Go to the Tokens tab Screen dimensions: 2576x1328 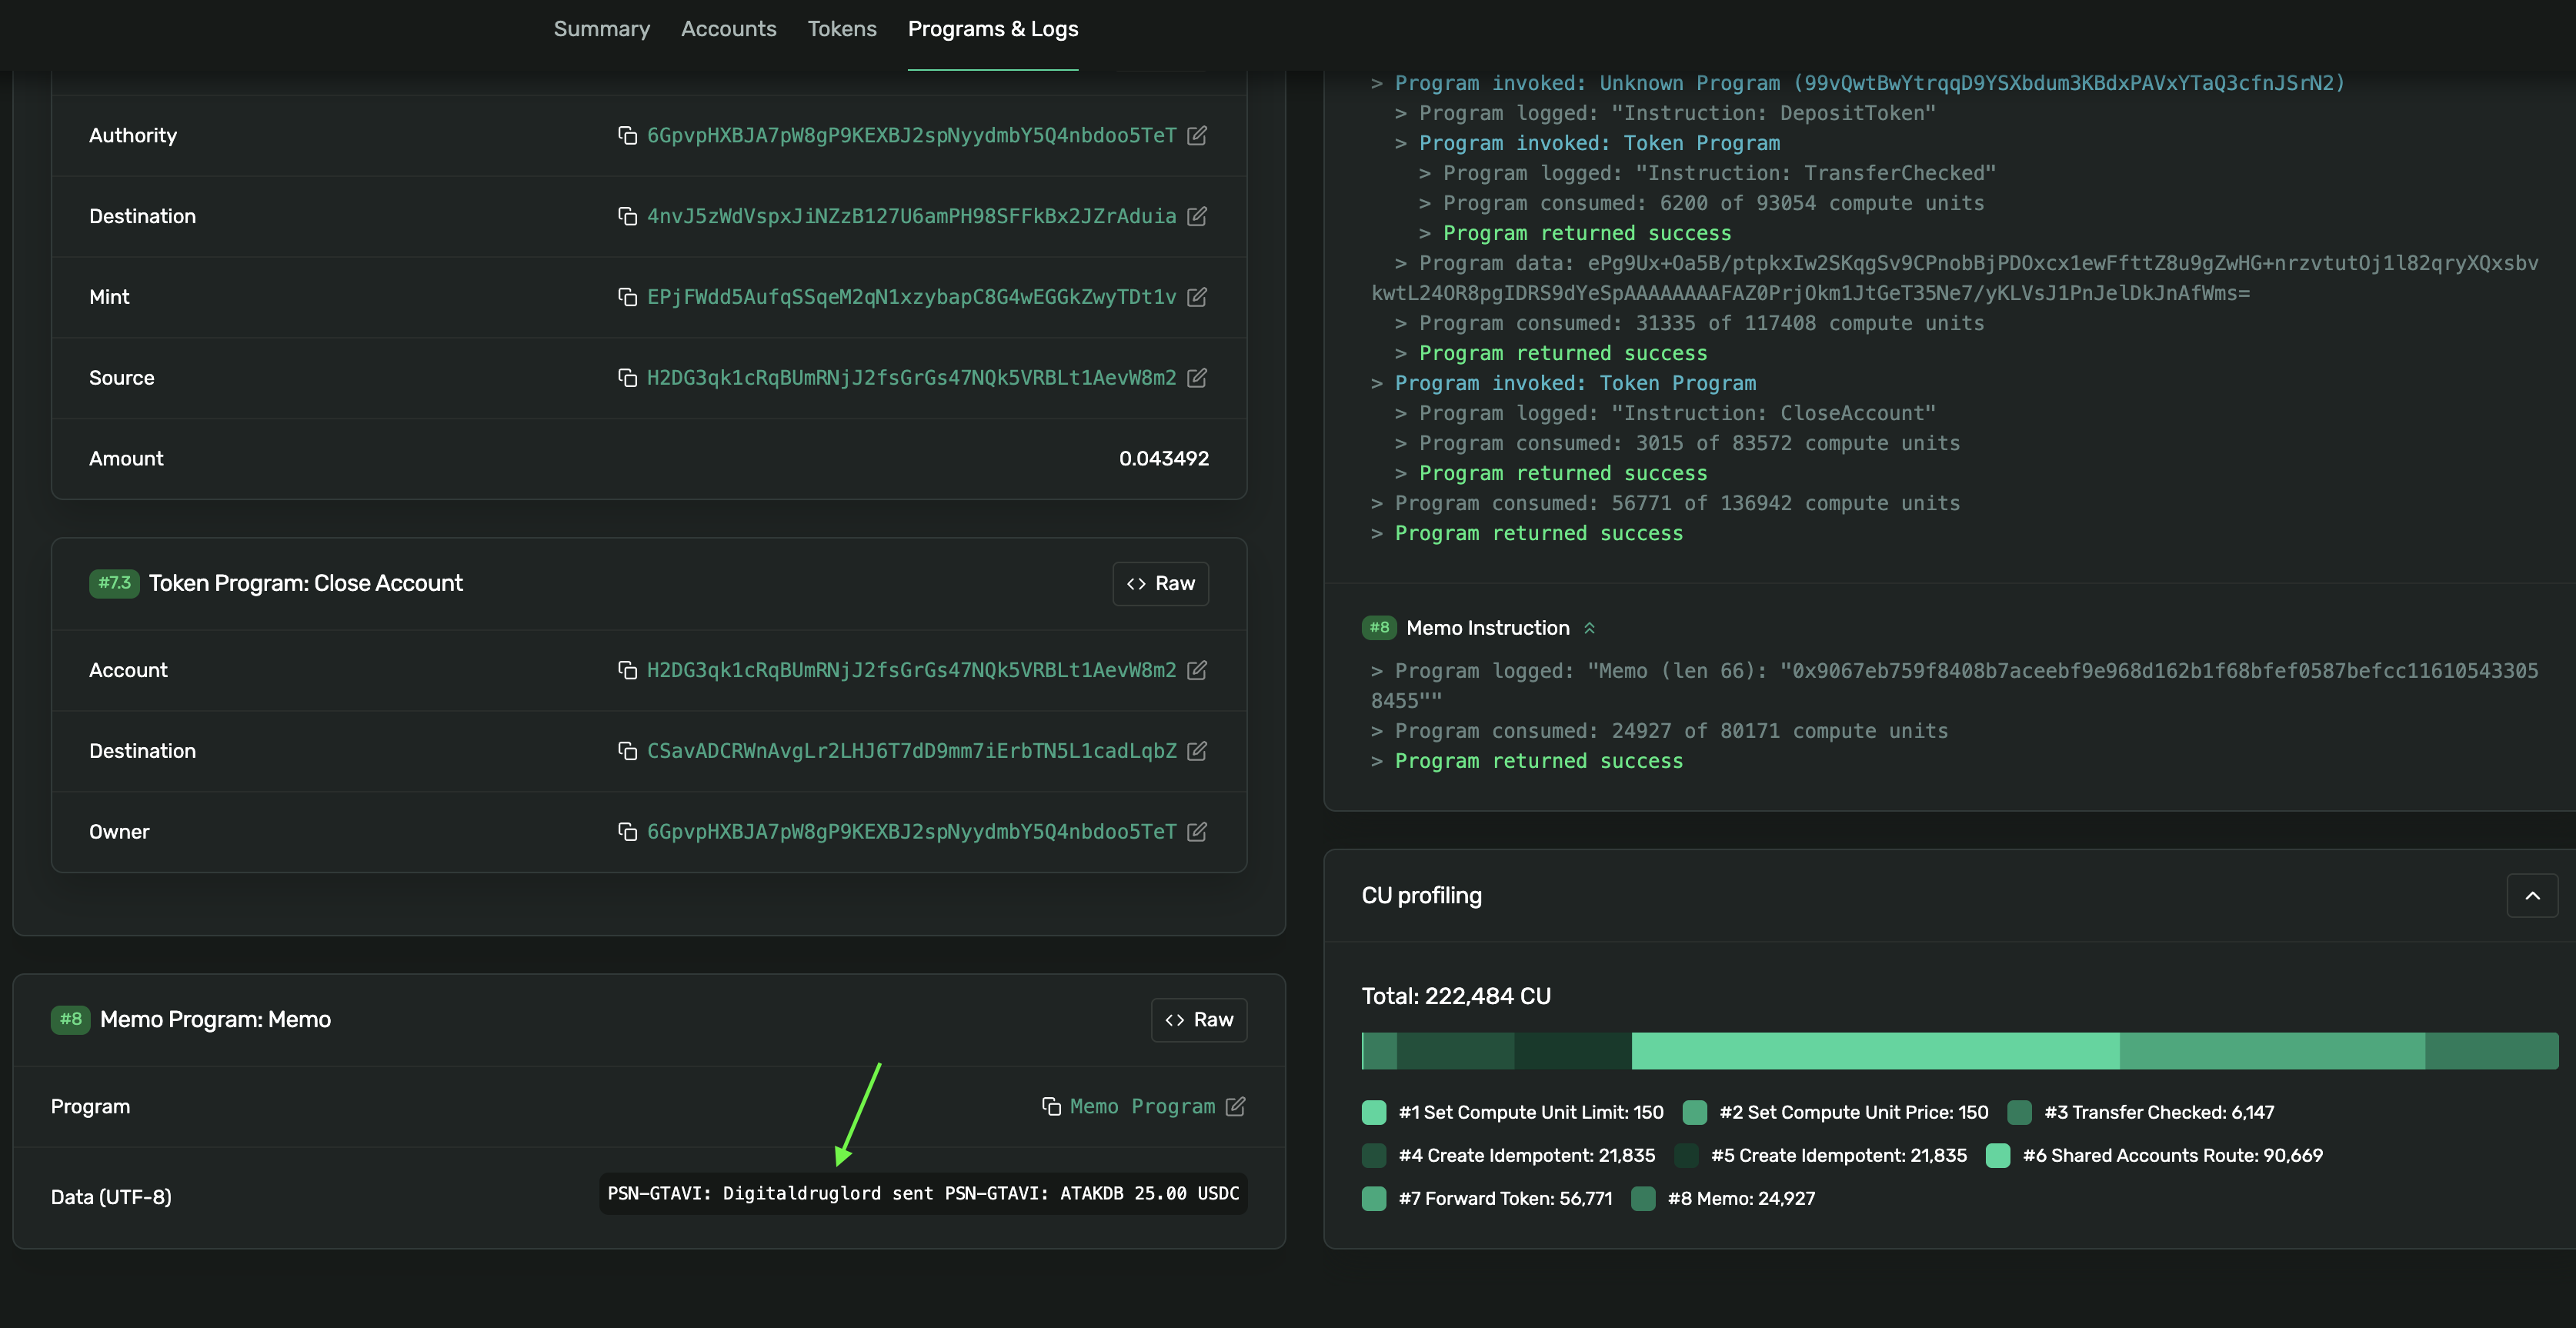[x=842, y=29]
